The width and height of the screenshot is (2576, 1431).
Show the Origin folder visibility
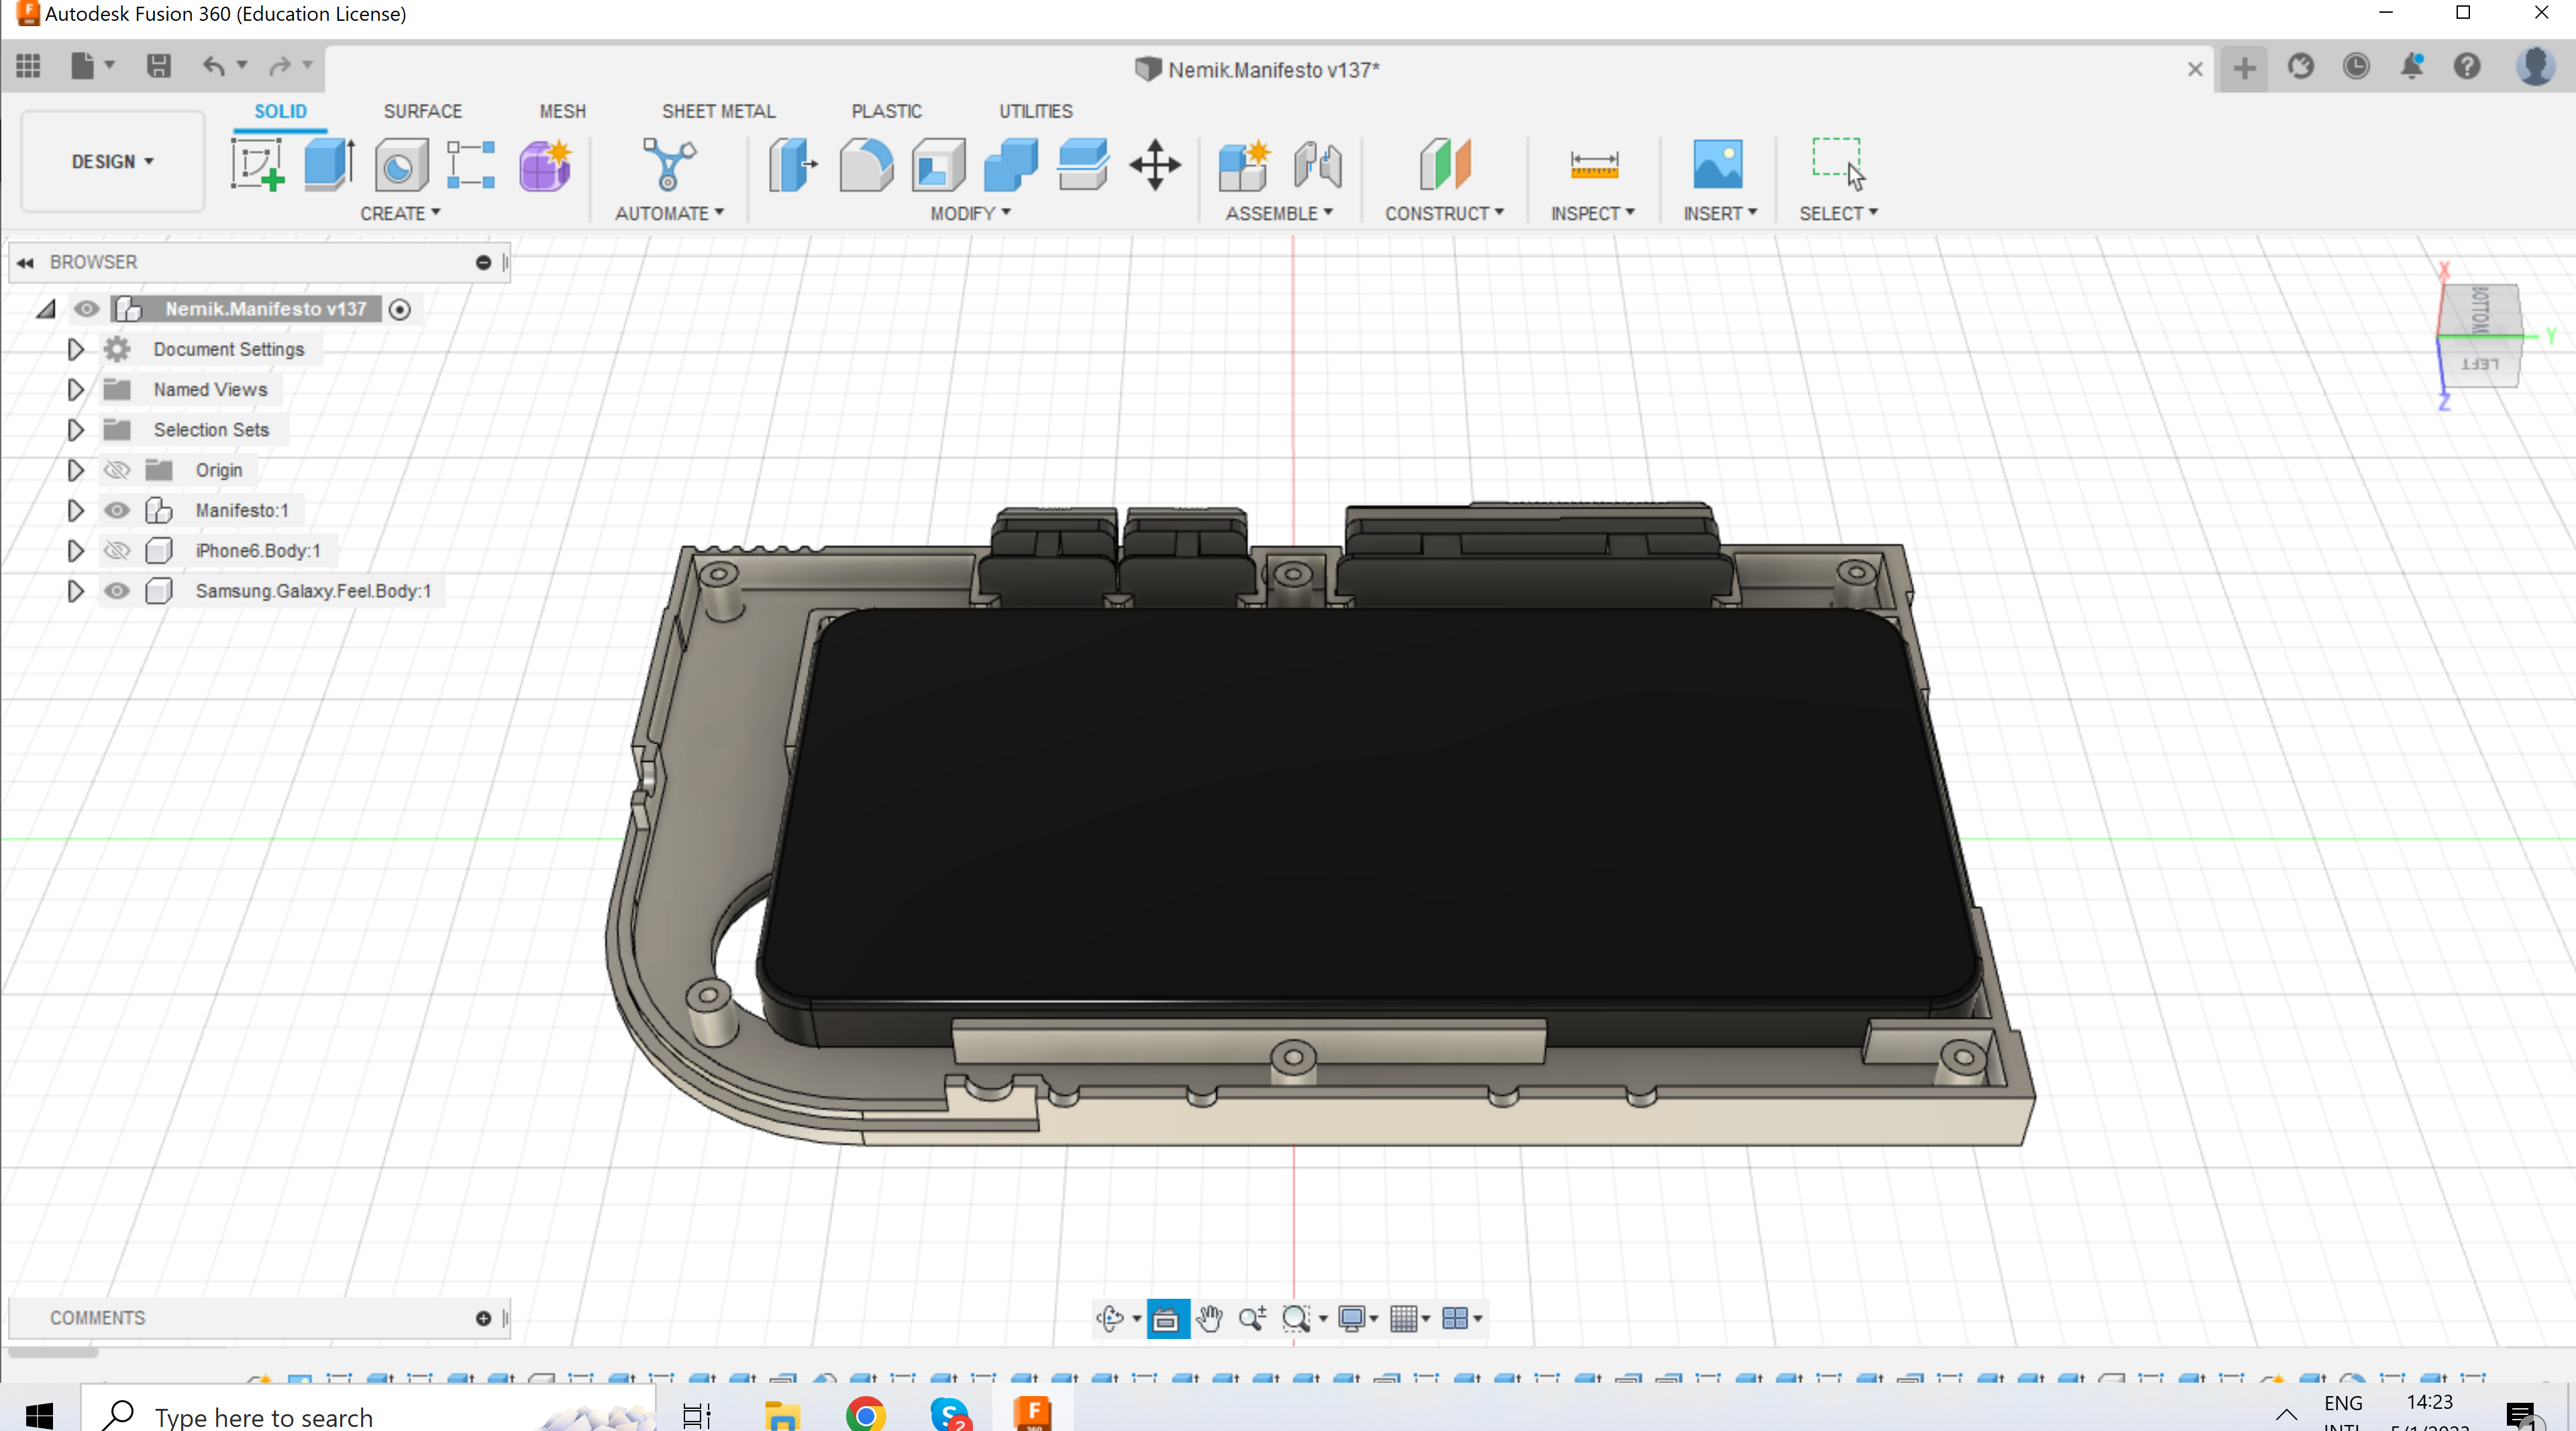point(117,470)
